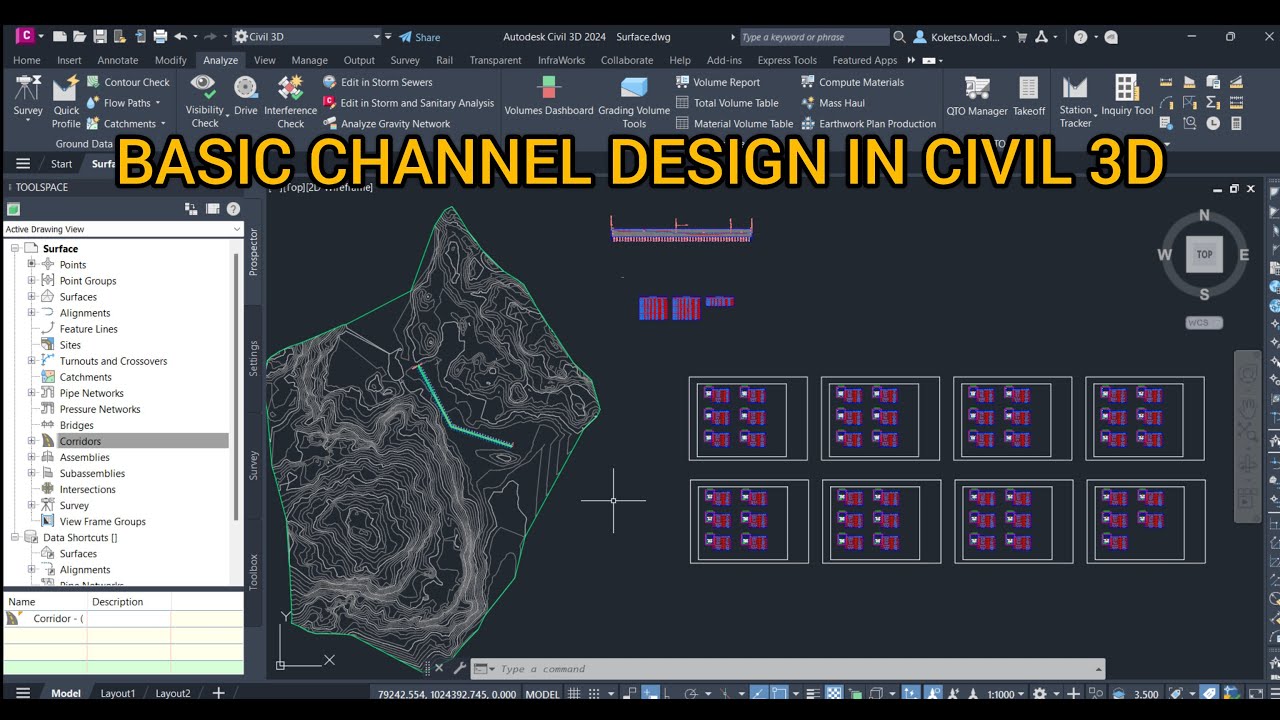This screenshot has height=720, width=1280.
Task: Toggle transparency display in status bar
Action: click(x=835, y=693)
